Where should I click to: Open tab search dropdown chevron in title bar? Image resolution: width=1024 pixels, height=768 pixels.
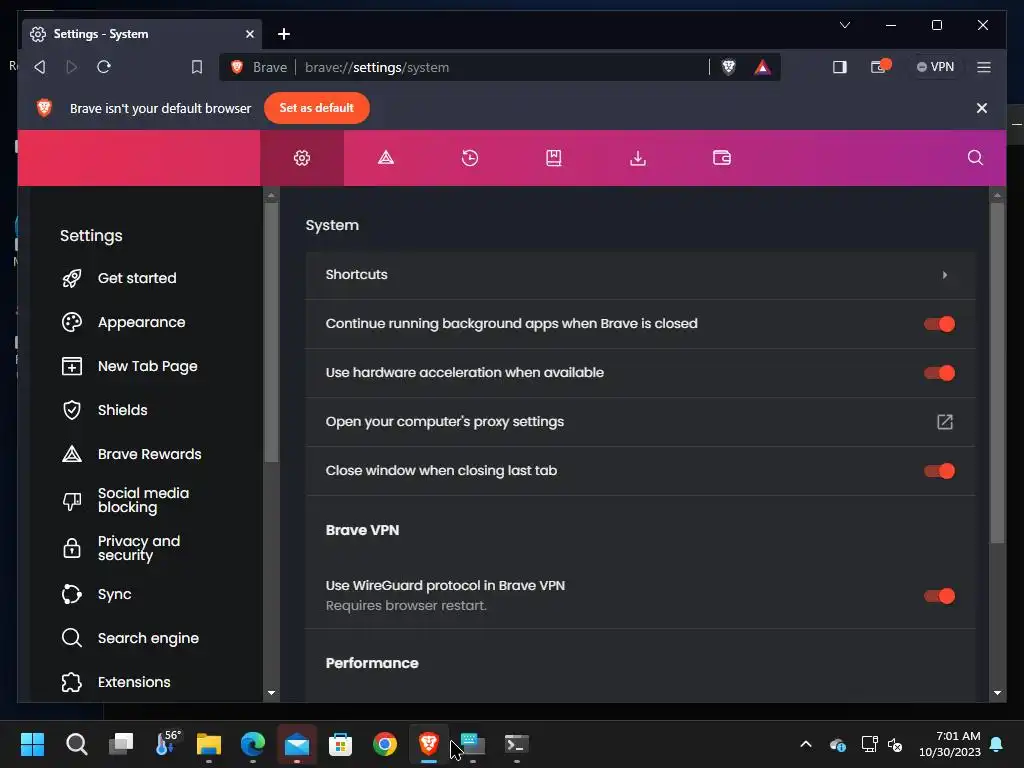pos(844,25)
